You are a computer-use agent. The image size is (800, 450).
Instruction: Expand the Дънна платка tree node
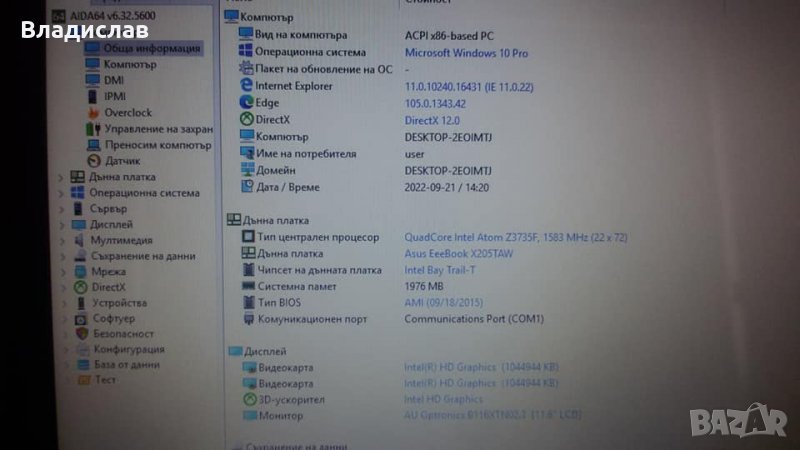(61, 177)
